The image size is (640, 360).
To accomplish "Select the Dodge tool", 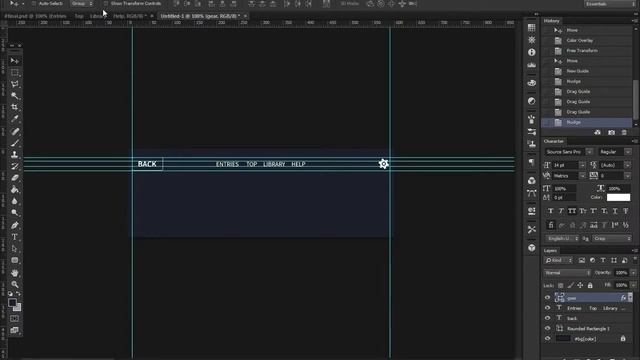I will 15,213.
